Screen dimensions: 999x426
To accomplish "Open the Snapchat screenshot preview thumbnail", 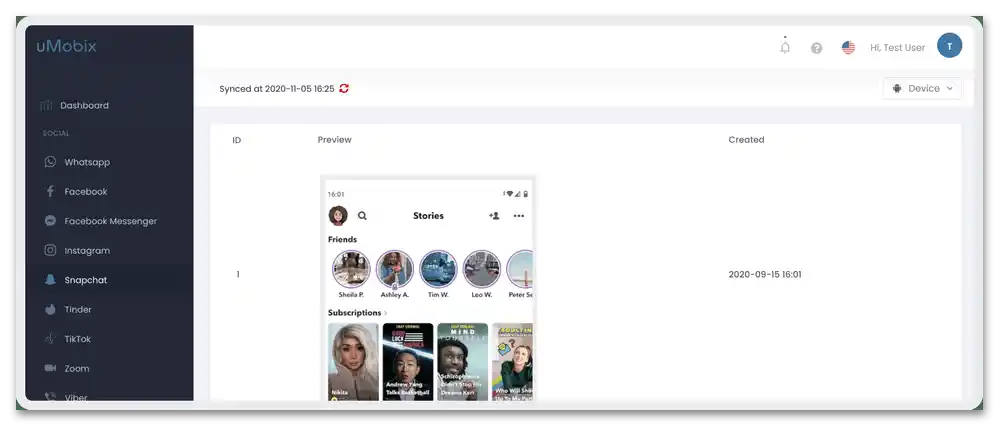I will point(428,290).
